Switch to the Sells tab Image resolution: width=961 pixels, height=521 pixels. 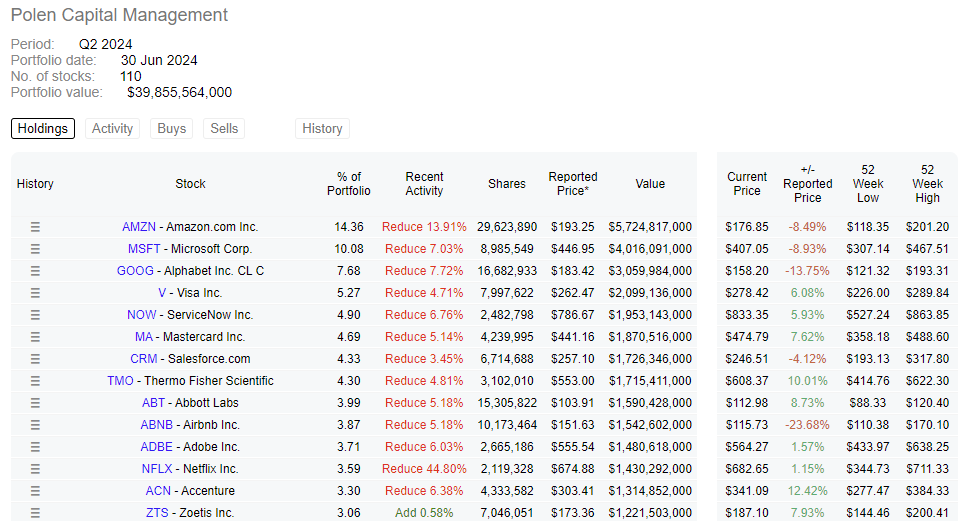(224, 129)
